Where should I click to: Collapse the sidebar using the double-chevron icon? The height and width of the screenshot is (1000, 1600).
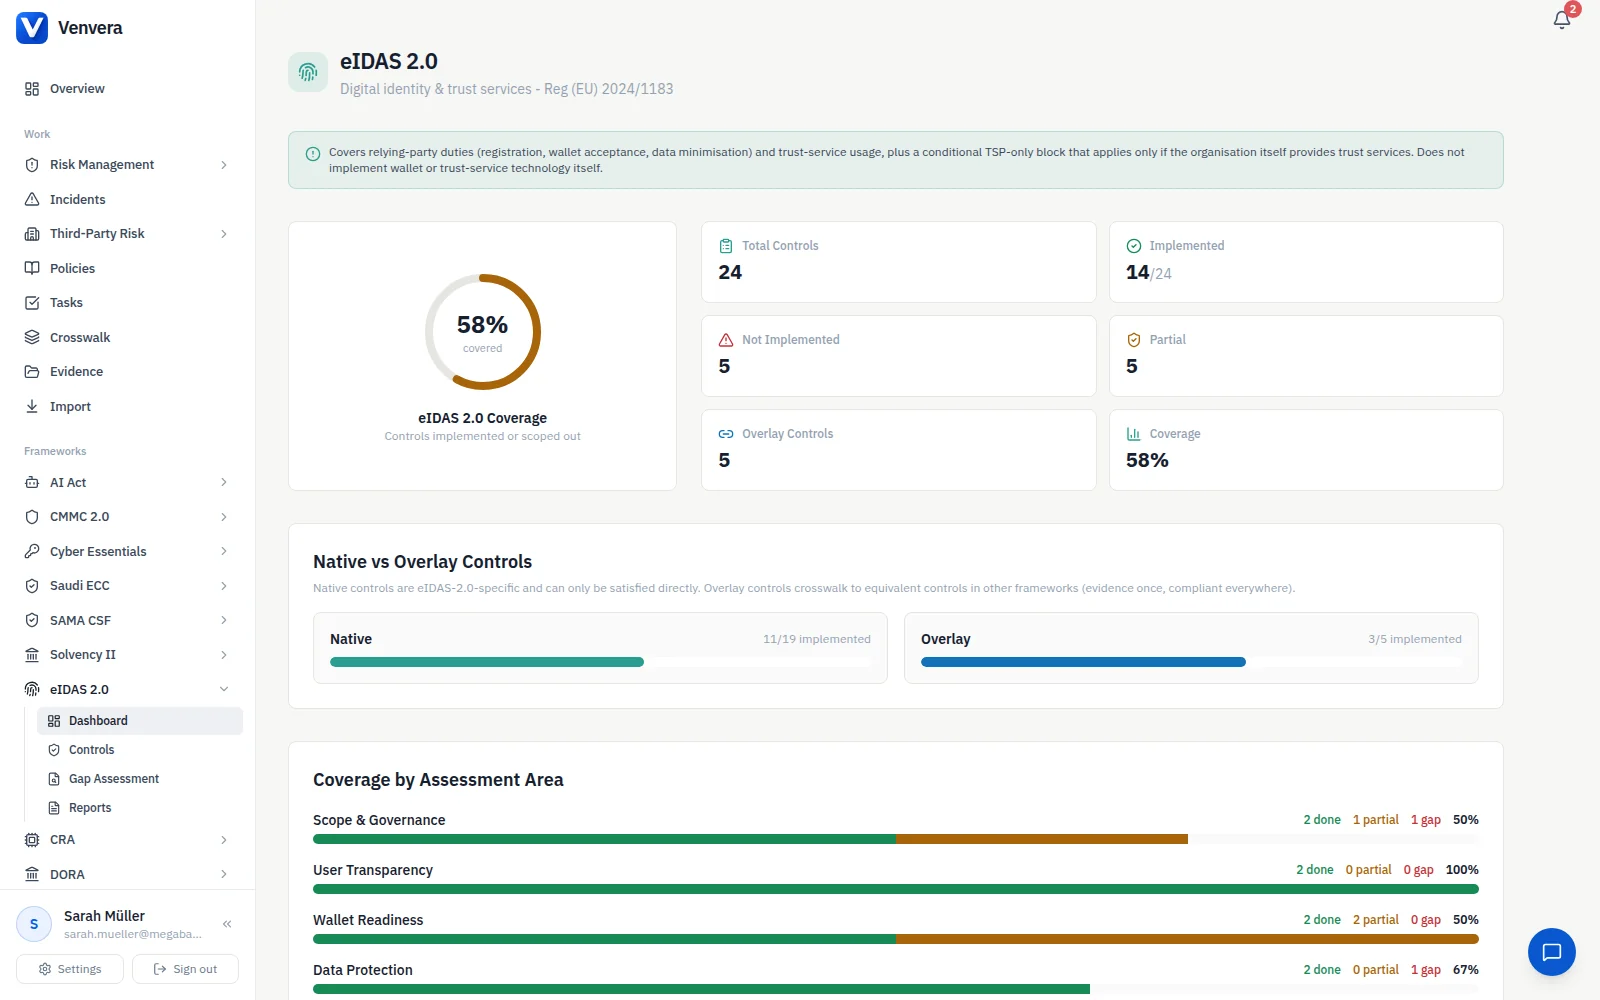pos(227,924)
